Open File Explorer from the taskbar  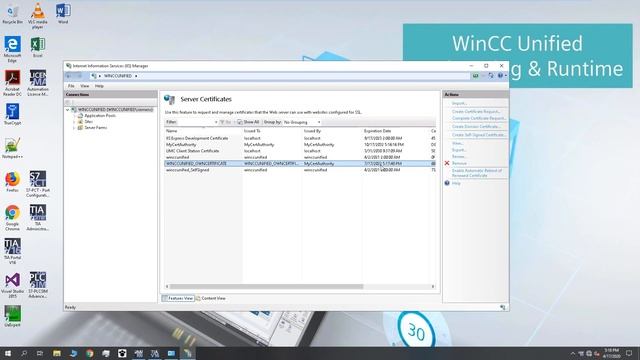57,353
